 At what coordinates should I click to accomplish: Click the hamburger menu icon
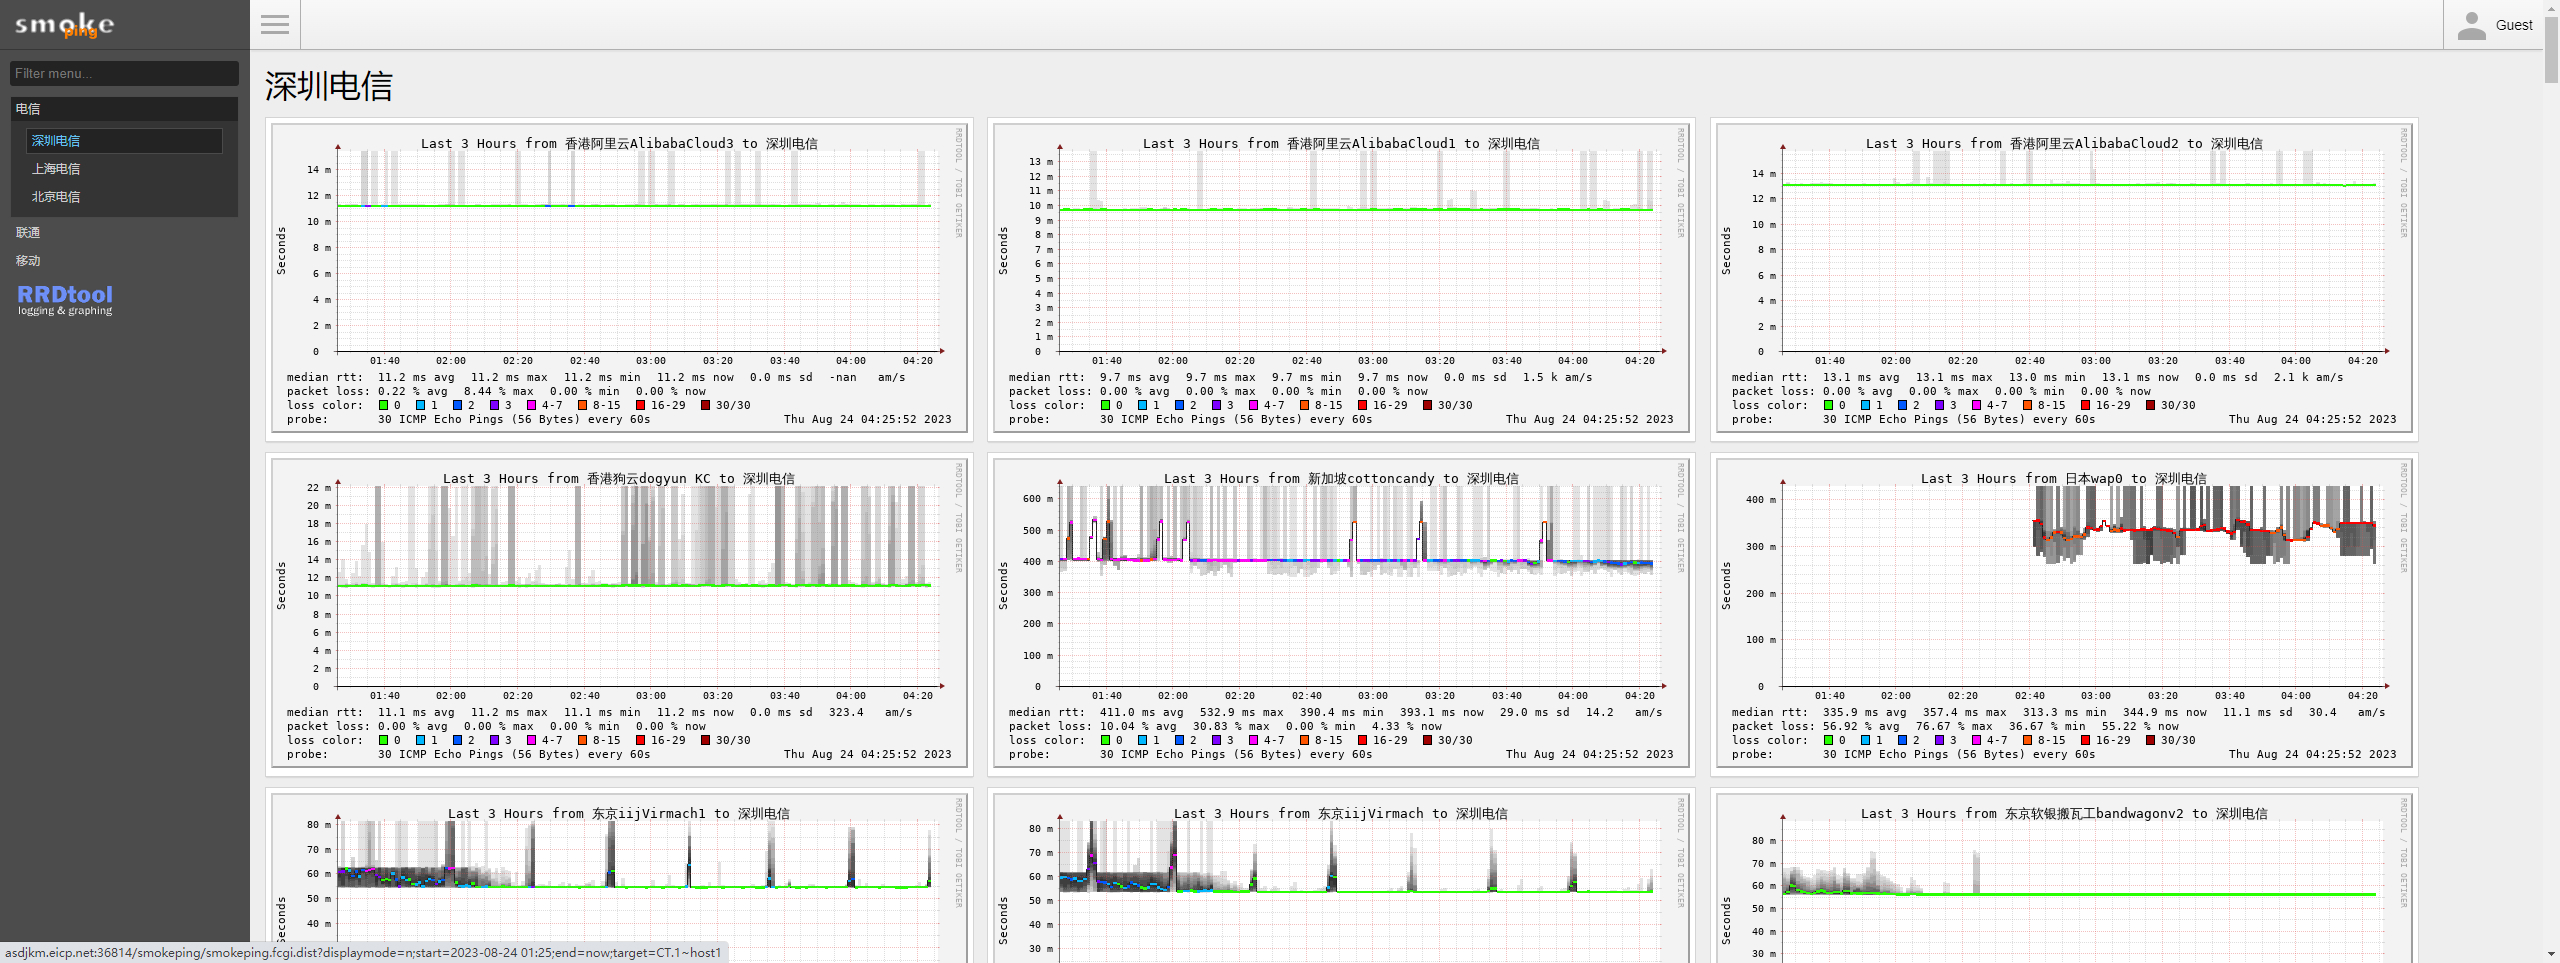click(275, 25)
